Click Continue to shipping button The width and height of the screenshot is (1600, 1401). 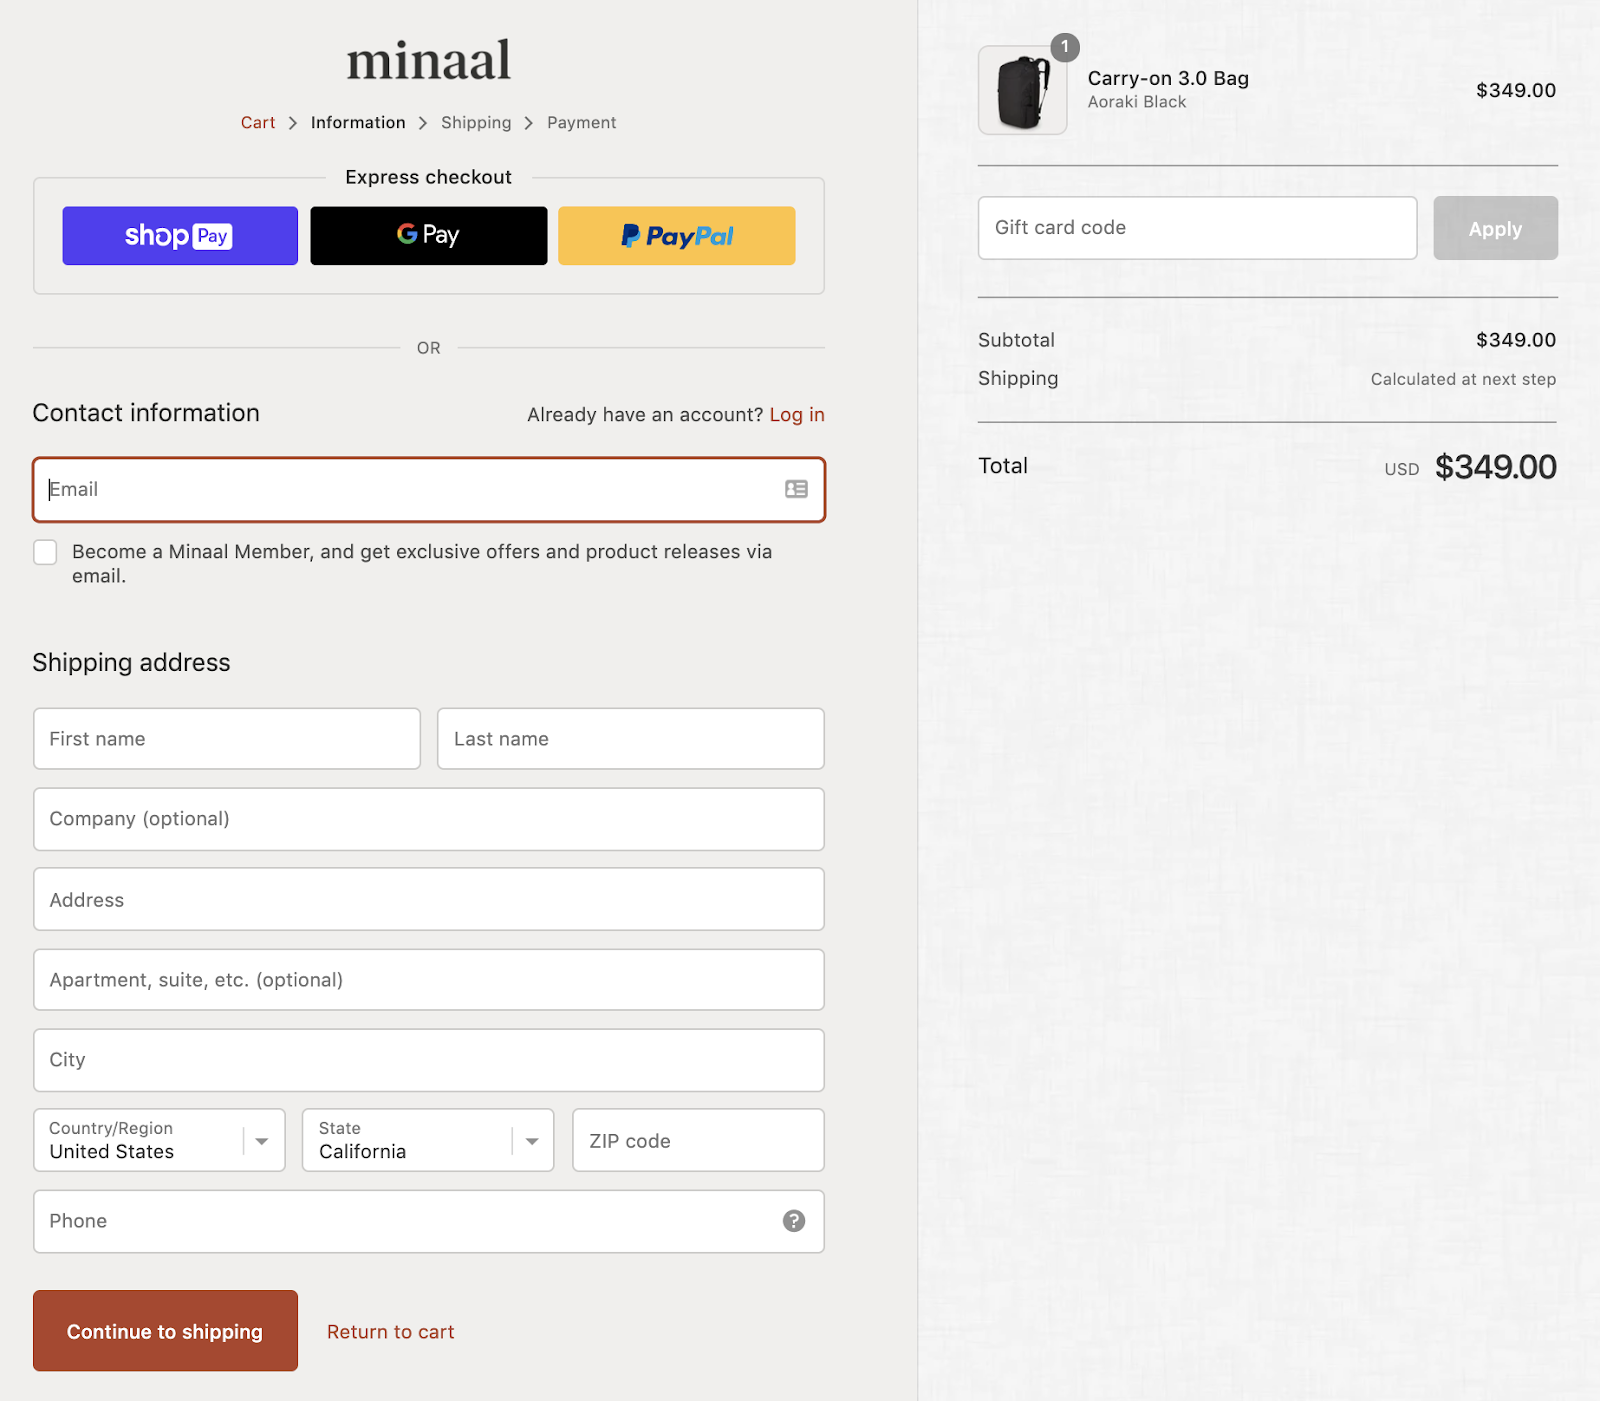165,1331
